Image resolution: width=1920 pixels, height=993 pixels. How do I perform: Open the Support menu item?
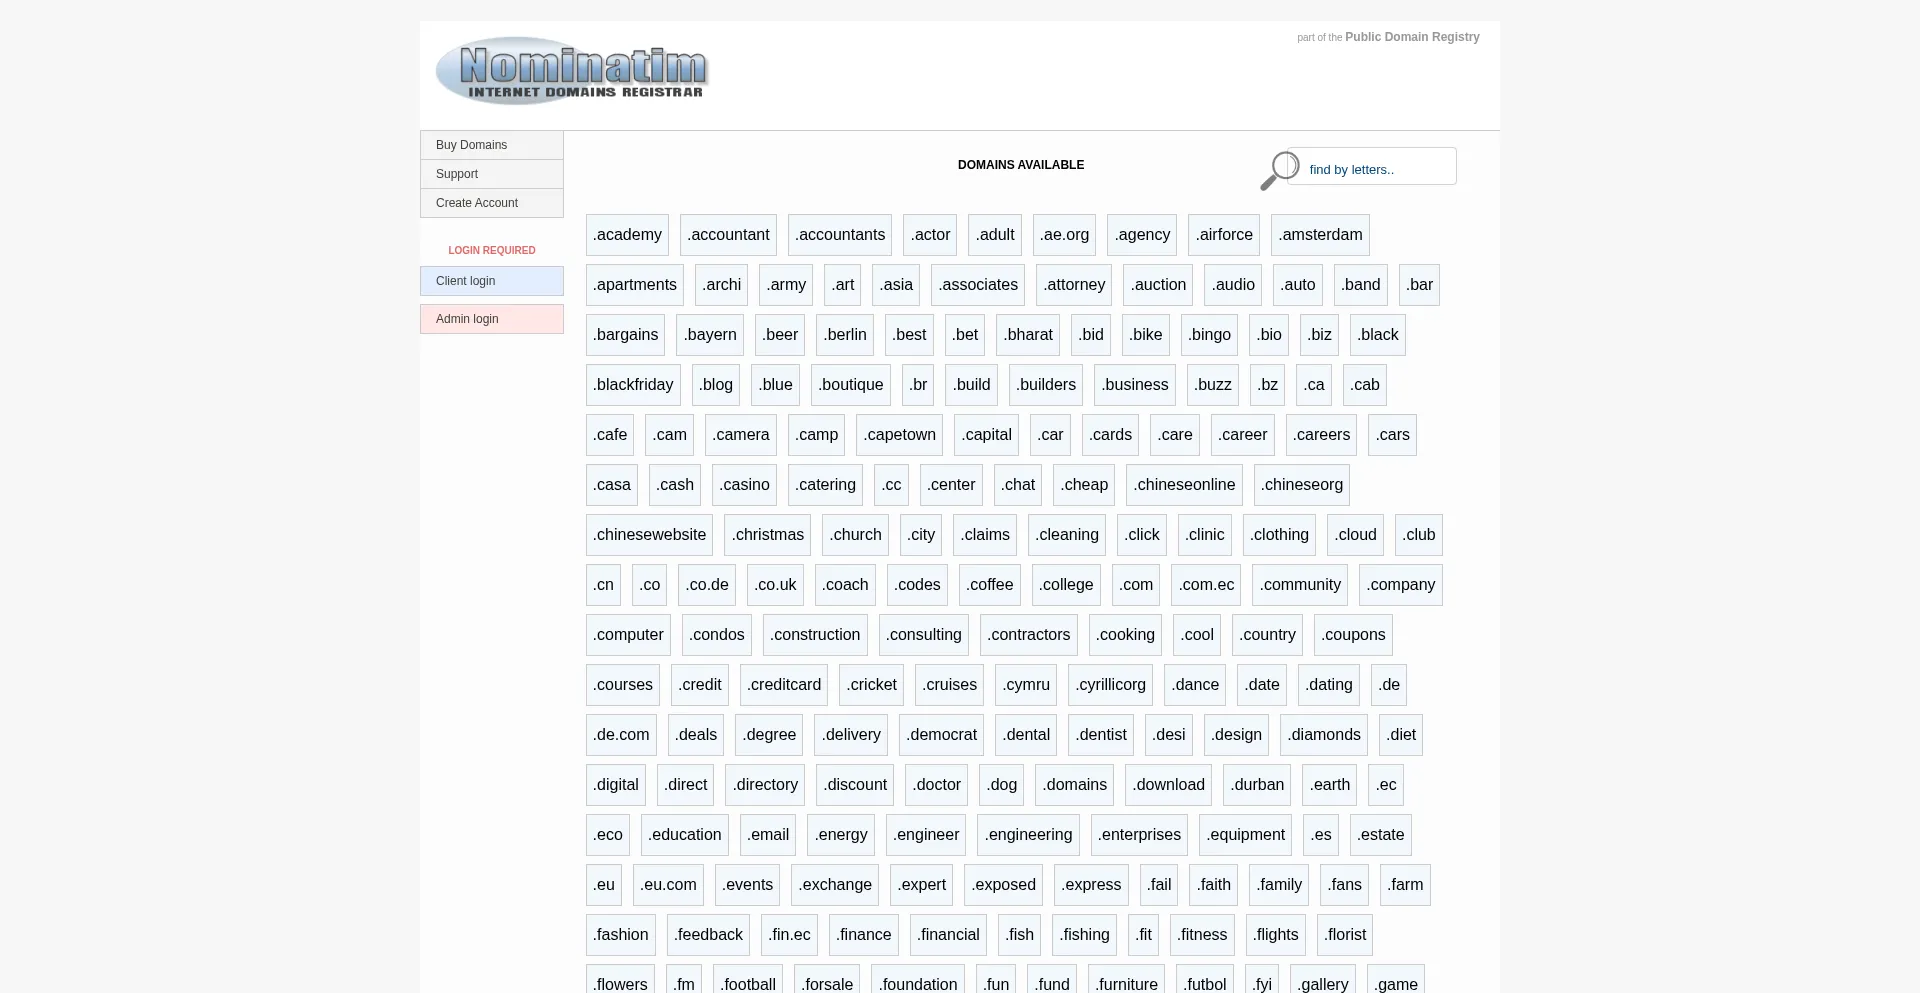[x=492, y=174]
